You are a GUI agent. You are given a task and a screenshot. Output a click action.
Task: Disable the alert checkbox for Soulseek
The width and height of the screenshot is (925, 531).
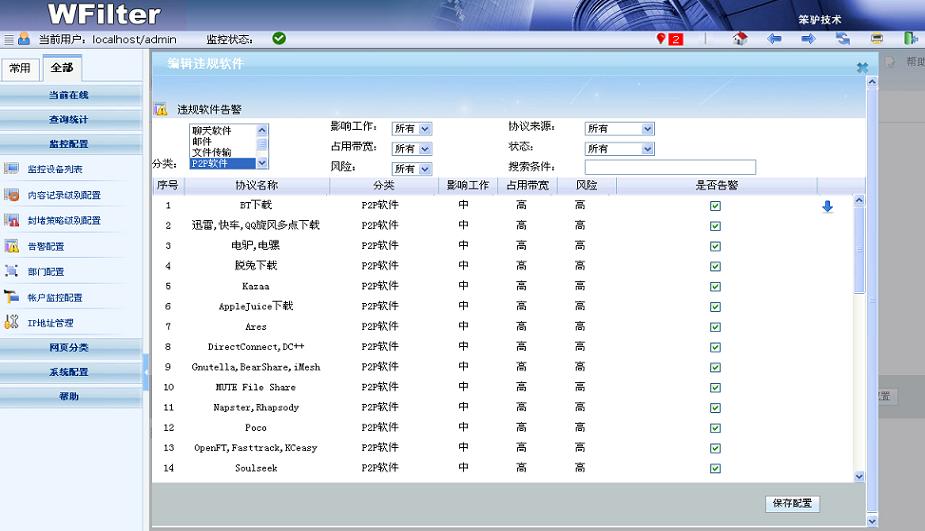pos(715,468)
